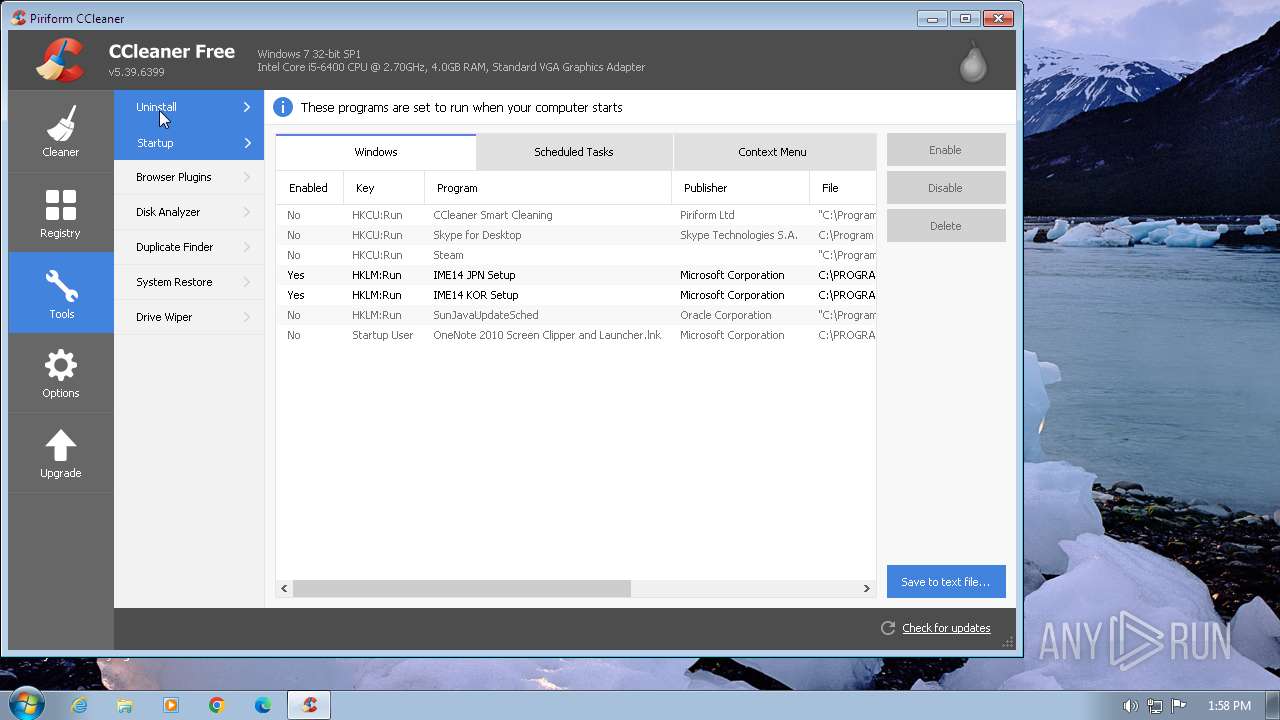Click the Check for updates link
Image resolution: width=1280 pixels, height=720 pixels.
click(x=946, y=628)
